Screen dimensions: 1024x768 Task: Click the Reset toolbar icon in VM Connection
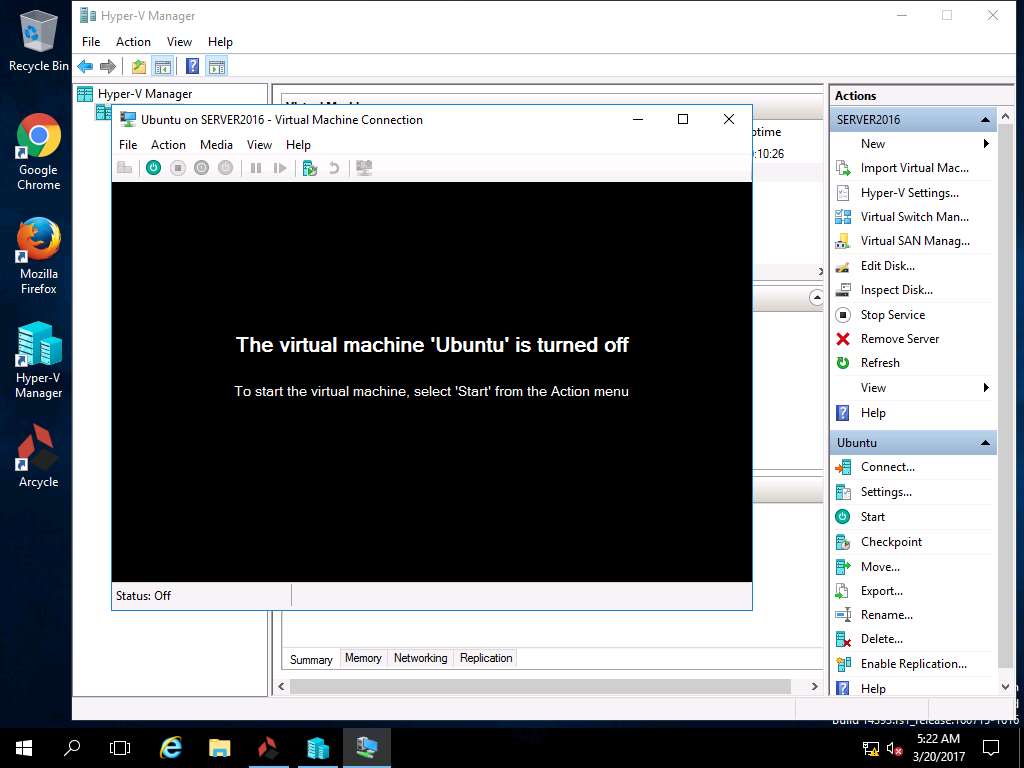[x=280, y=168]
